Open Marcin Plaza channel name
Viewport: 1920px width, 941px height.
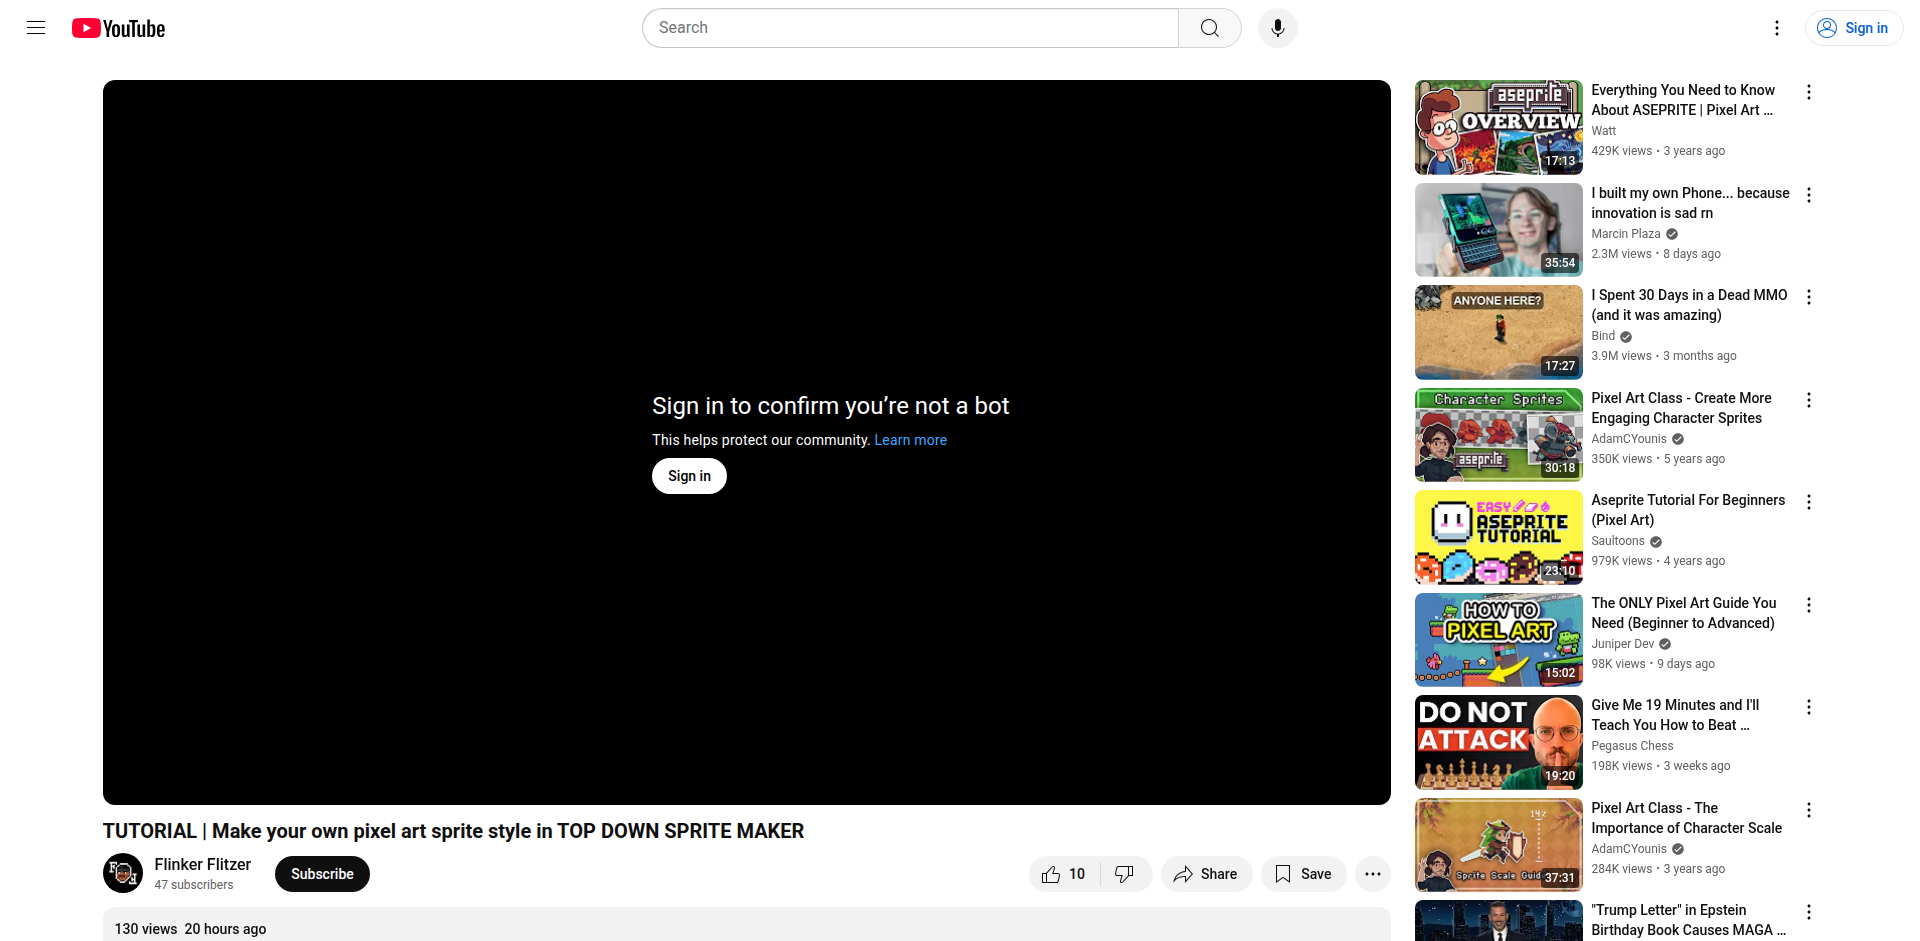tap(1625, 234)
